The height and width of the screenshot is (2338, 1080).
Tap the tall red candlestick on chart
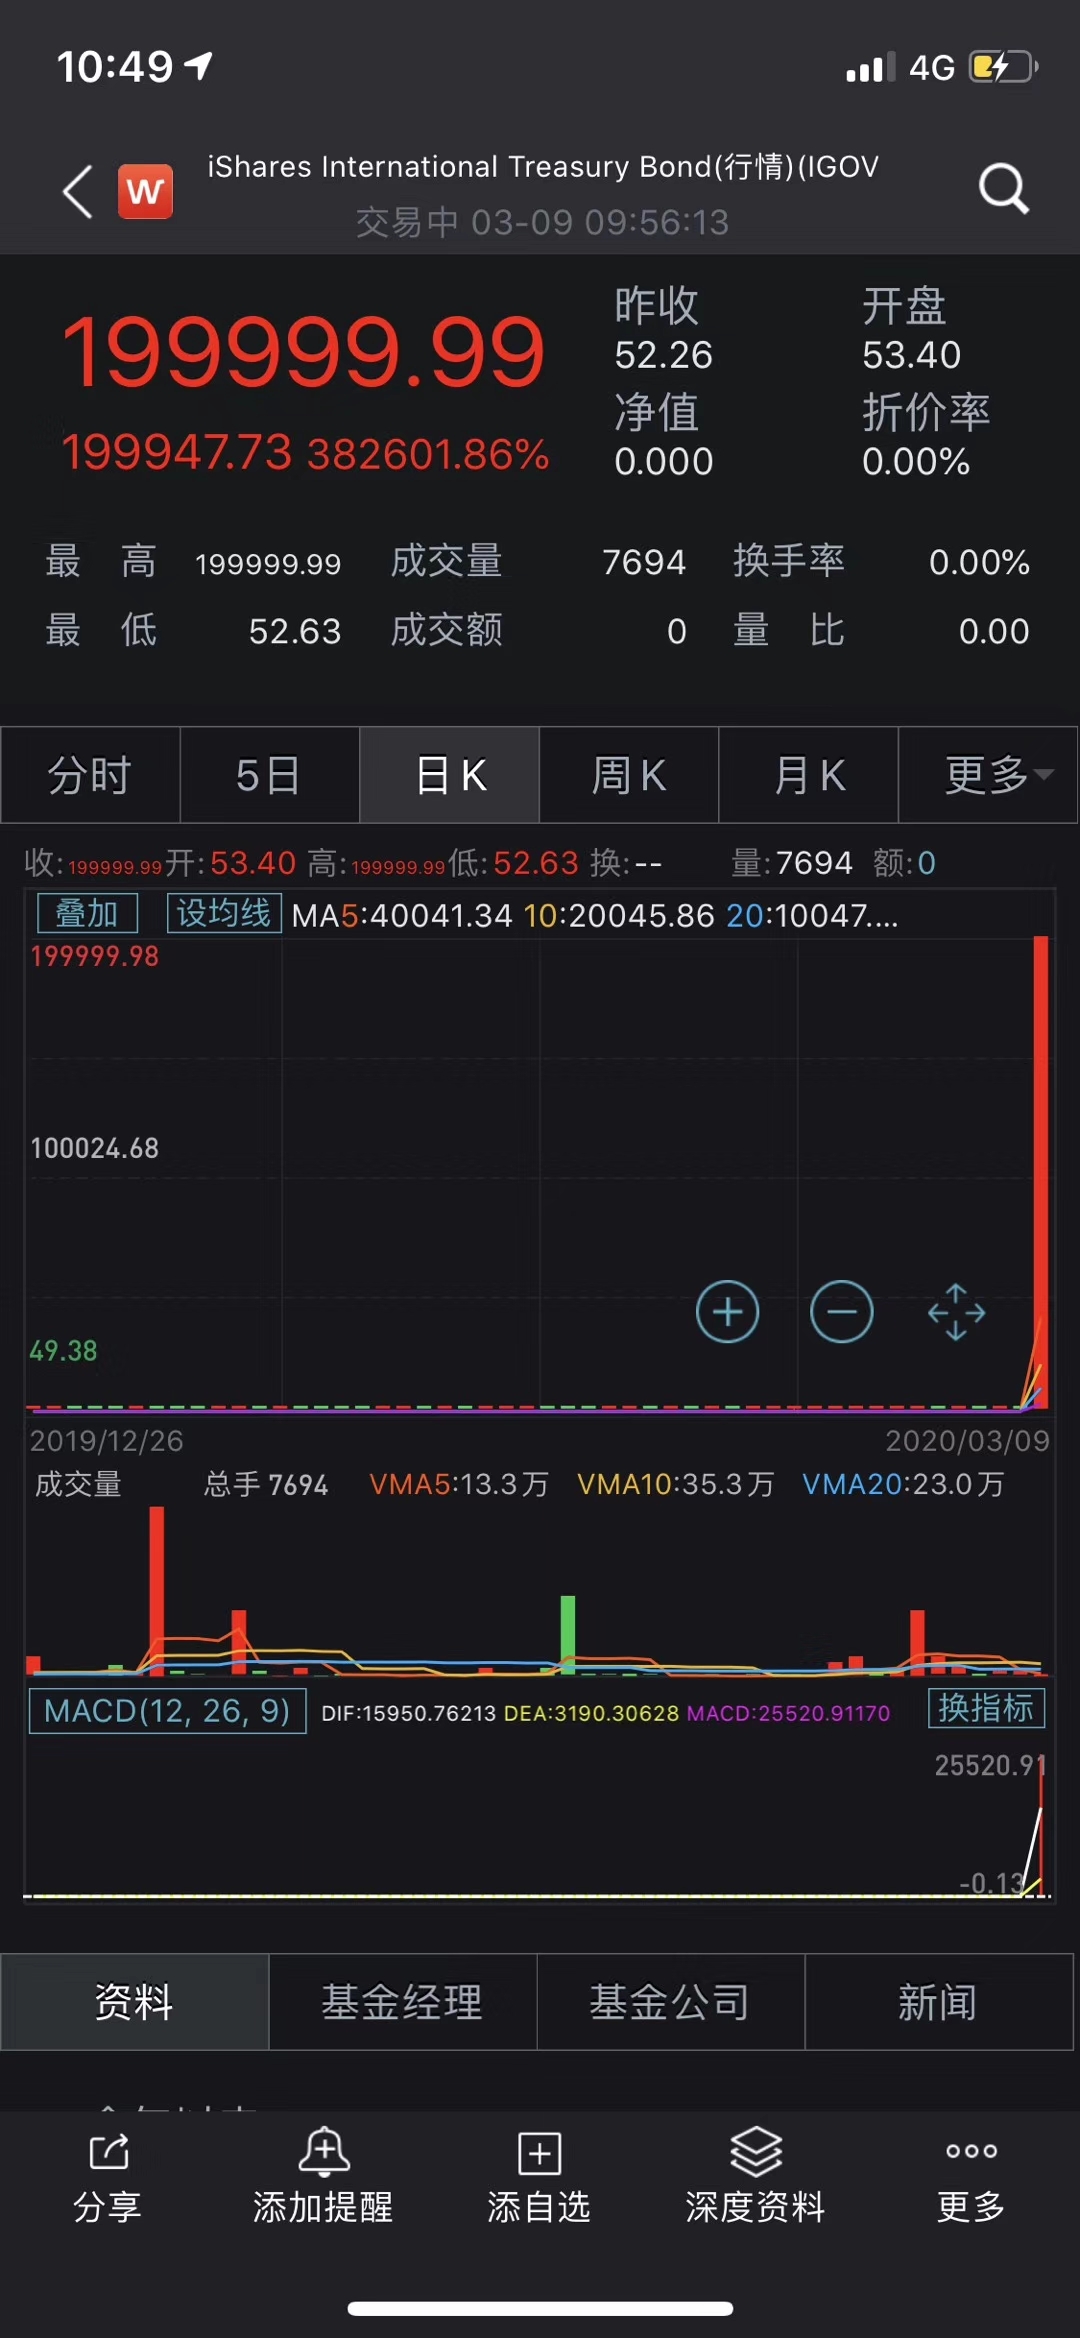[1041, 1170]
